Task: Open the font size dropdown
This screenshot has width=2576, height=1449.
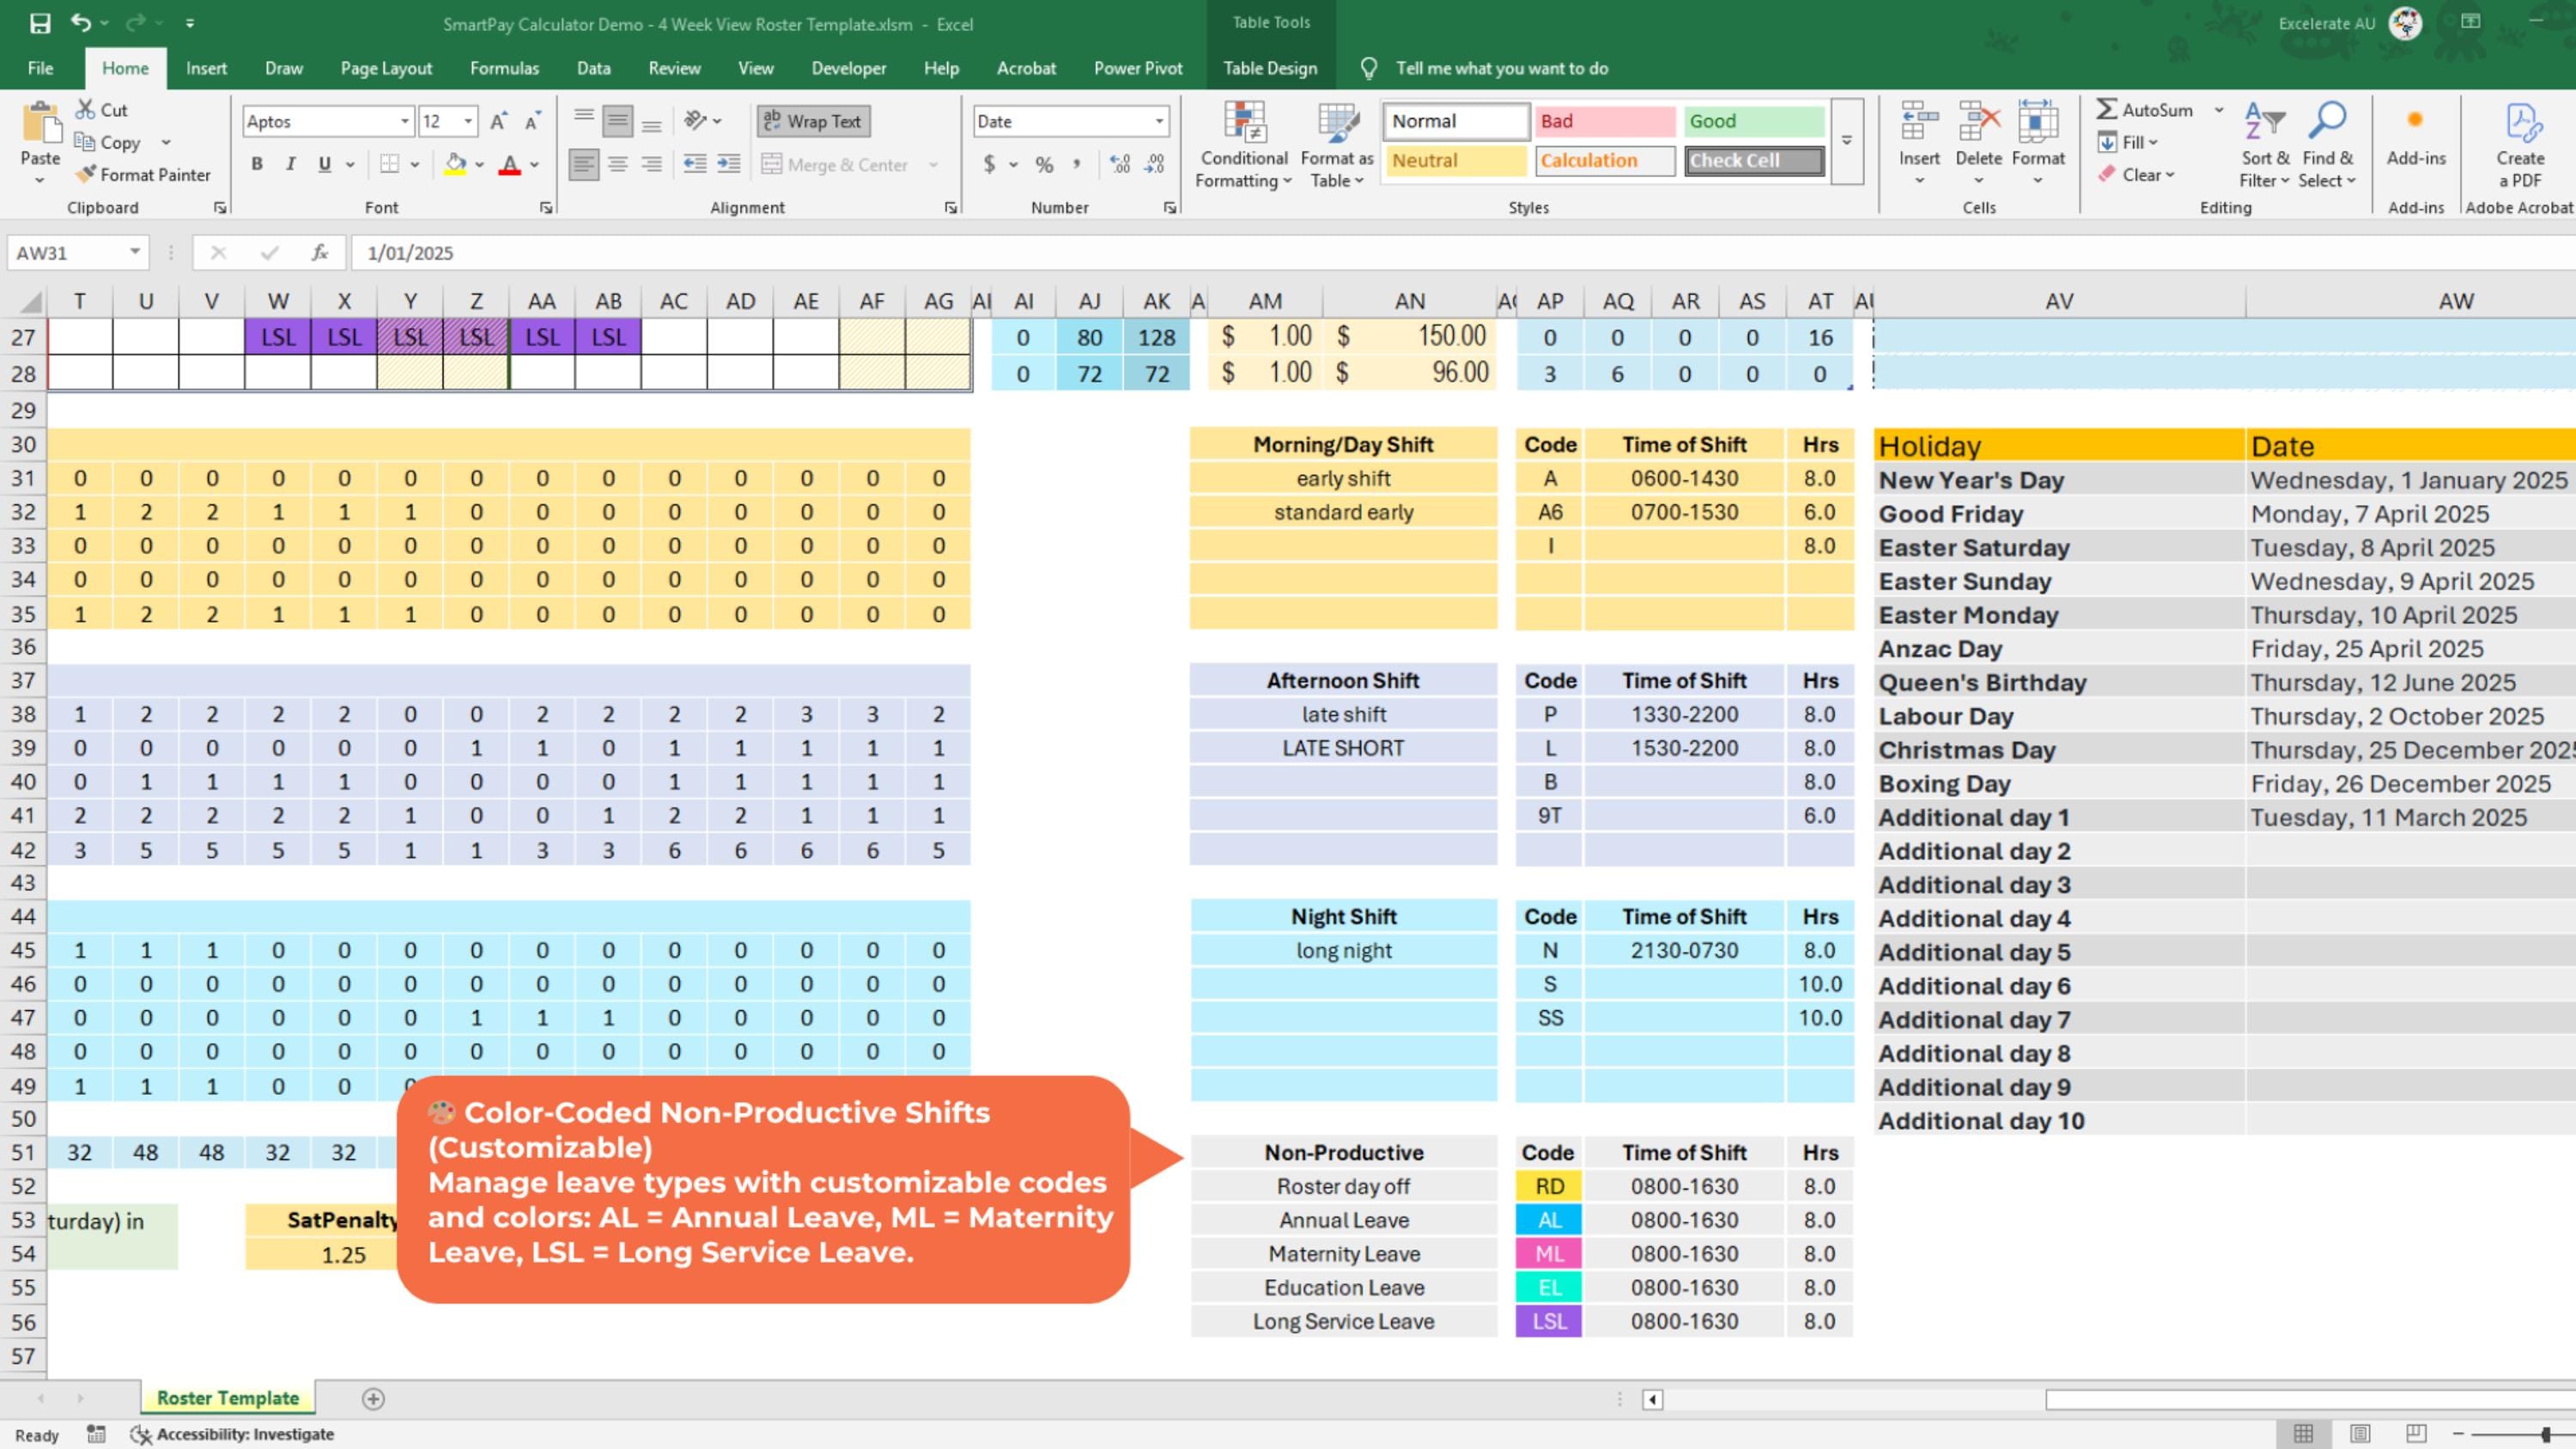Action: point(467,121)
